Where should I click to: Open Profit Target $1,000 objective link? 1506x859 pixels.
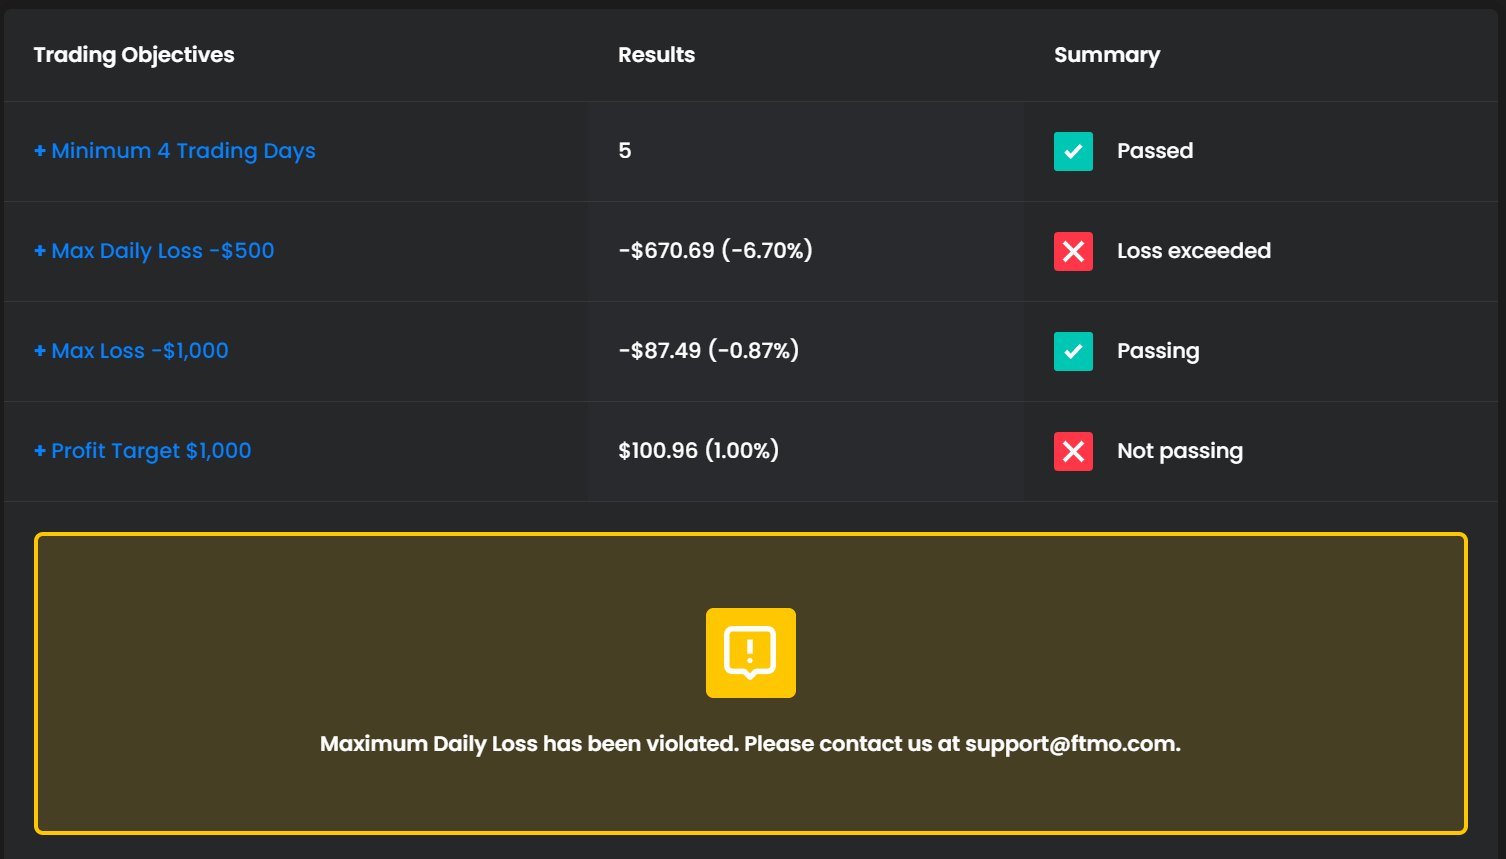[x=151, y=451]
